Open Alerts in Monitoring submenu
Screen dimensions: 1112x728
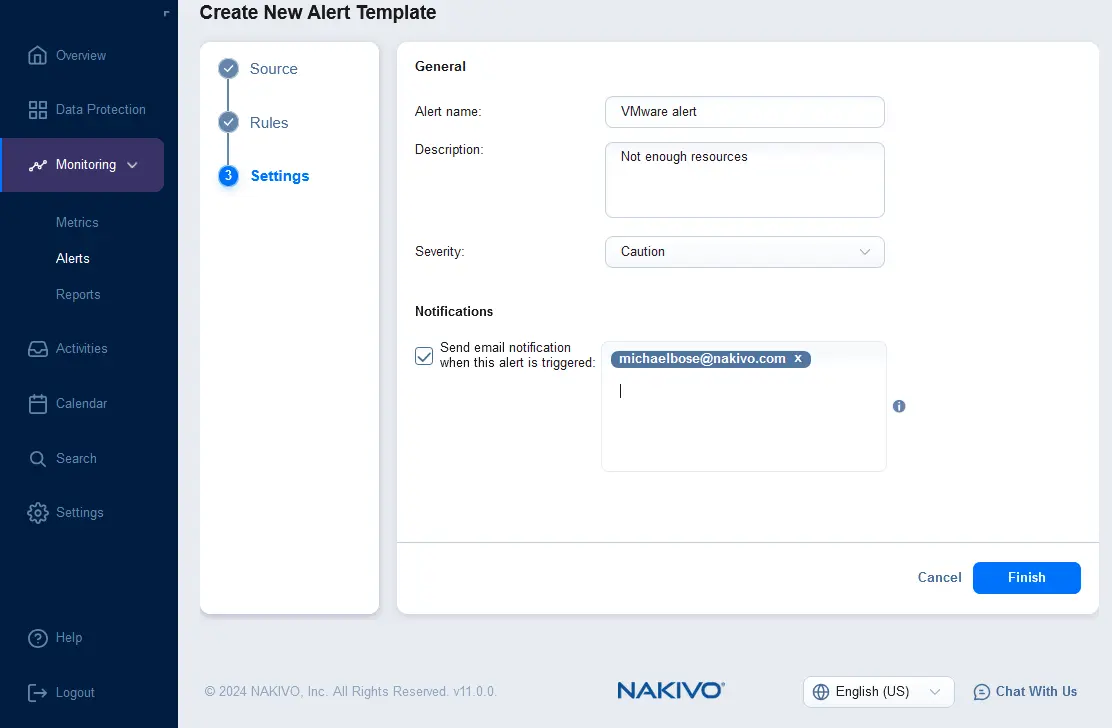pos(73,259)
